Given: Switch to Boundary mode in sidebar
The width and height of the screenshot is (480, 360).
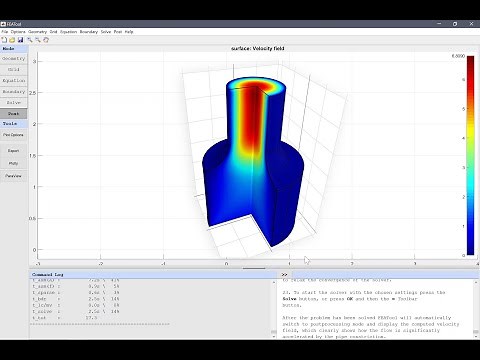Looking at the screenshot, I should pos(14,92).
